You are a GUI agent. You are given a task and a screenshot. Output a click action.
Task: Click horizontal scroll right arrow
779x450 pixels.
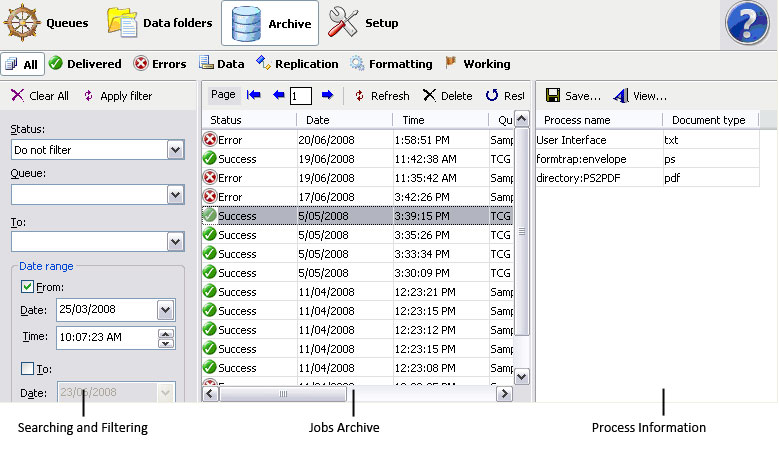pos(504,393)
